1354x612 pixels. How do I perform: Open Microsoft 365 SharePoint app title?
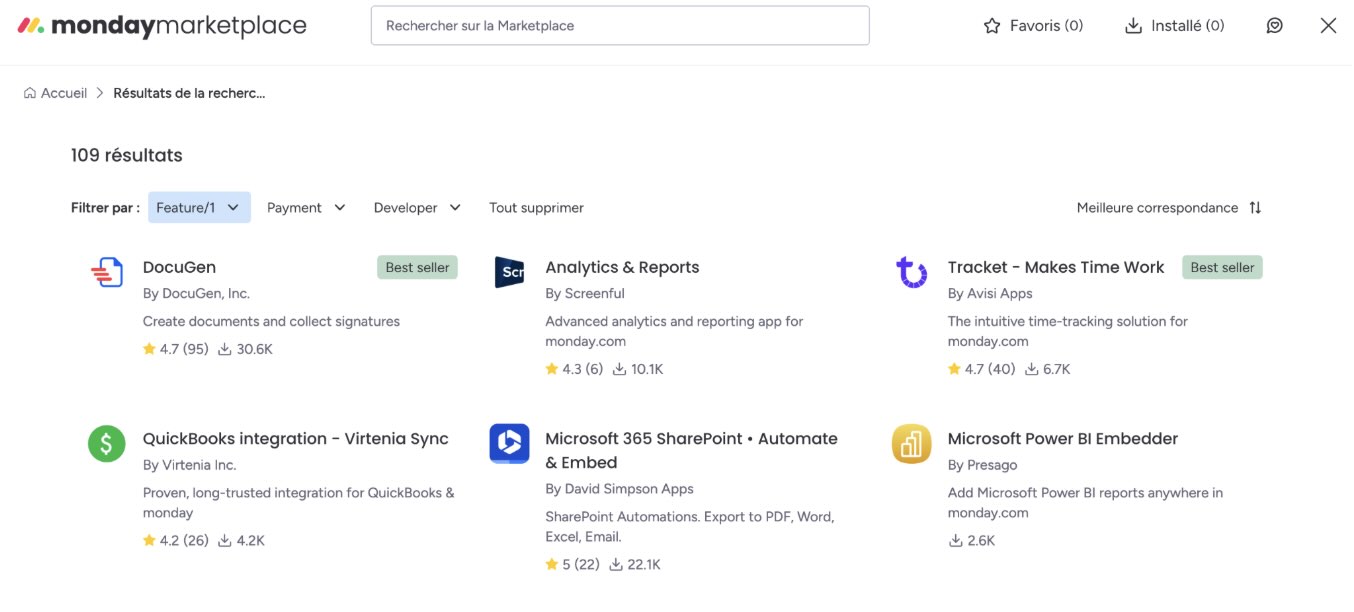click(691, 450)
